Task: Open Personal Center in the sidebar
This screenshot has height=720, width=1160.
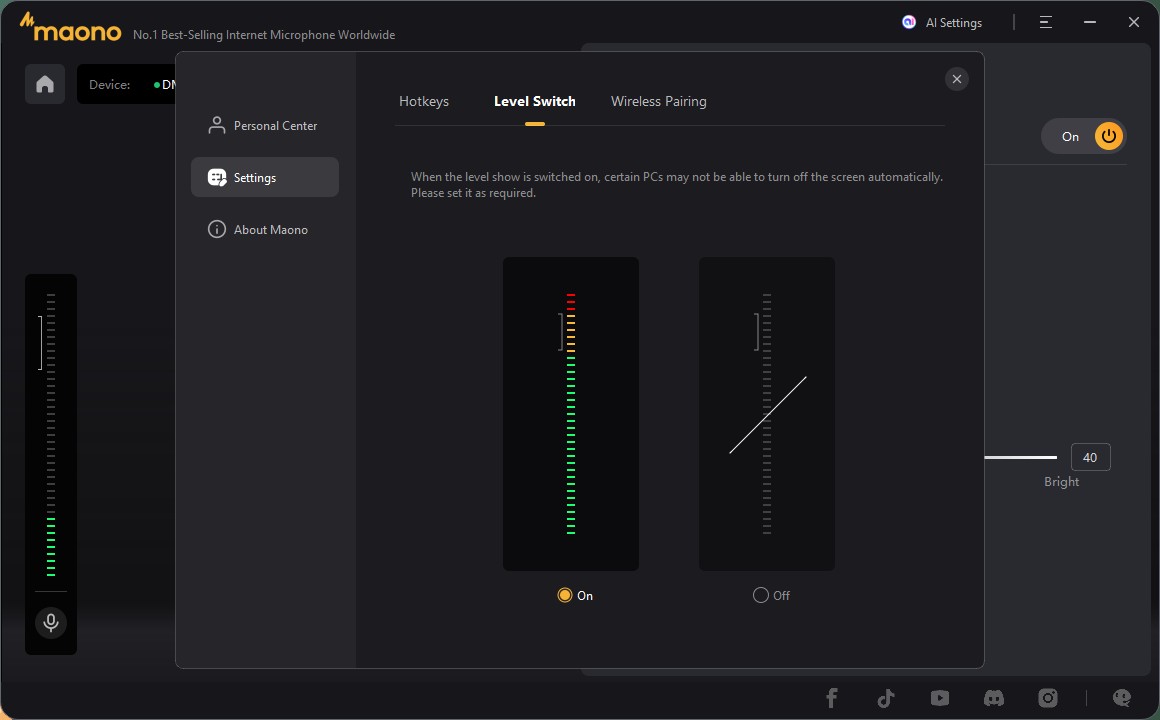Action: point(264,126)
